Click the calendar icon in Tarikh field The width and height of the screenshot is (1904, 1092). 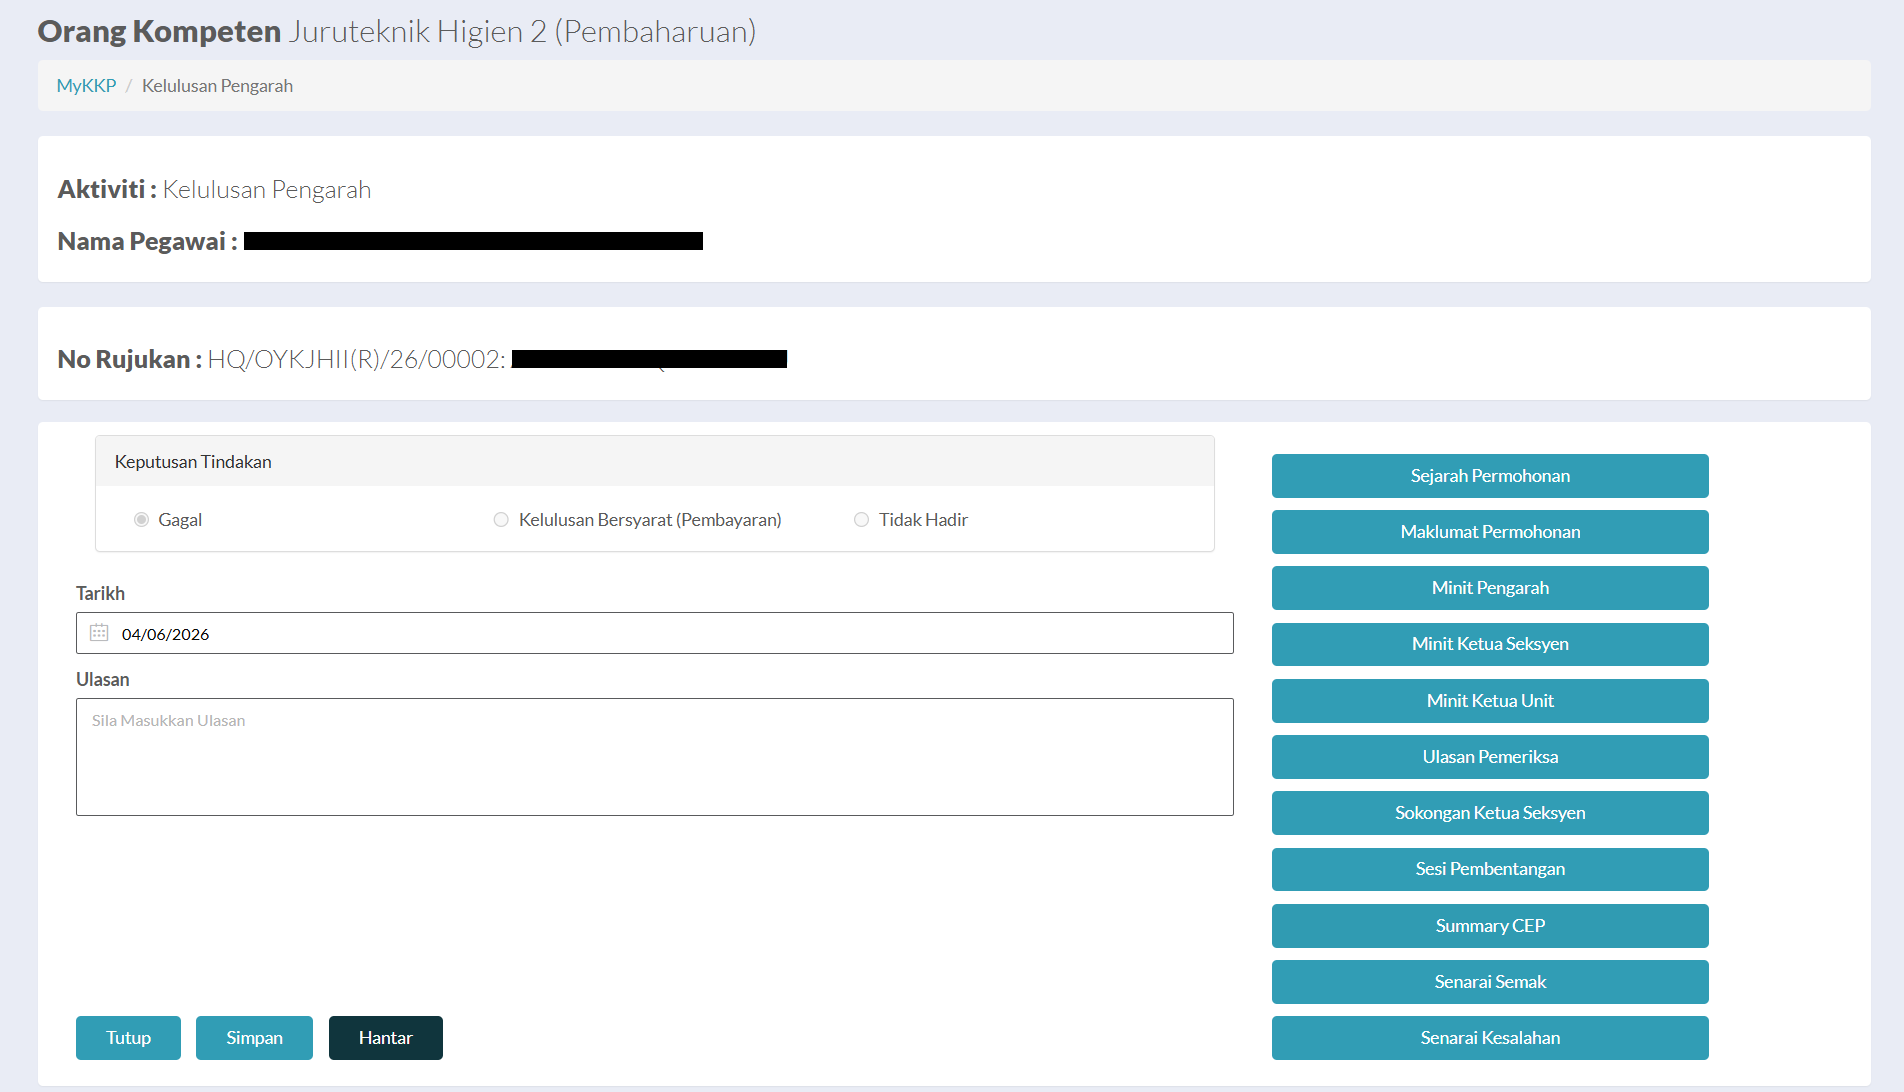coord(99,633)
